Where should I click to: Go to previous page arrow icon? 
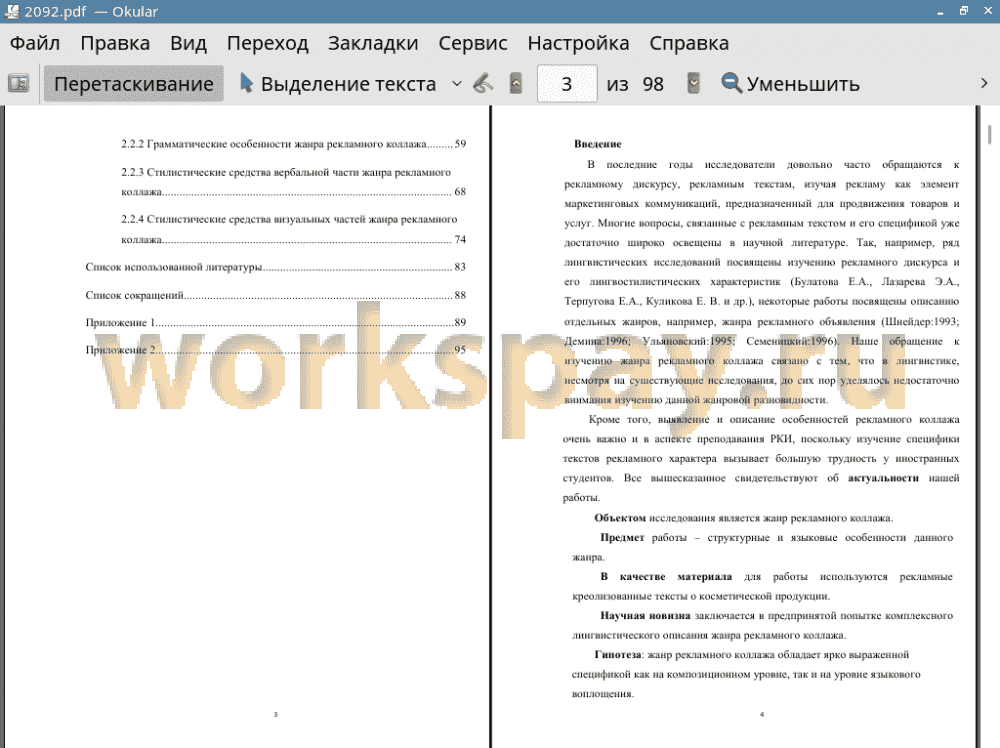tap(516, 84)
